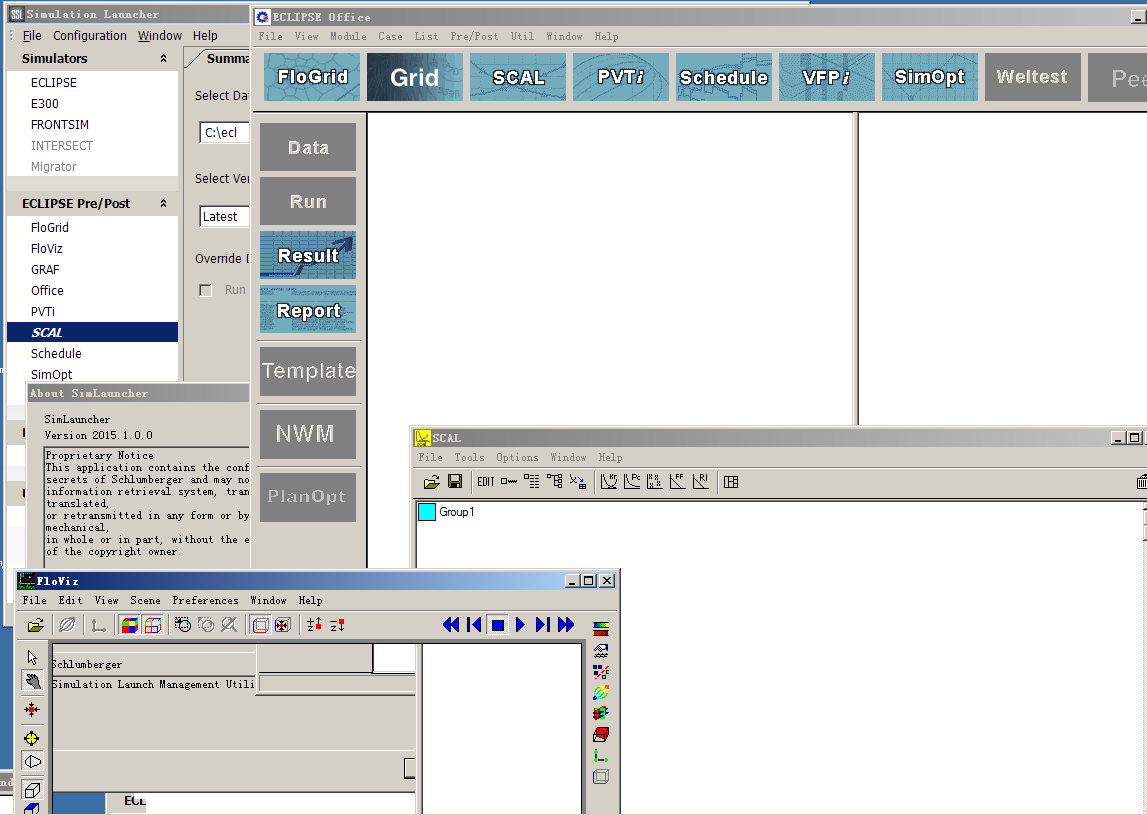Select E300 in the Simulators list
1147x815 pixels.
tap(45, 104)
